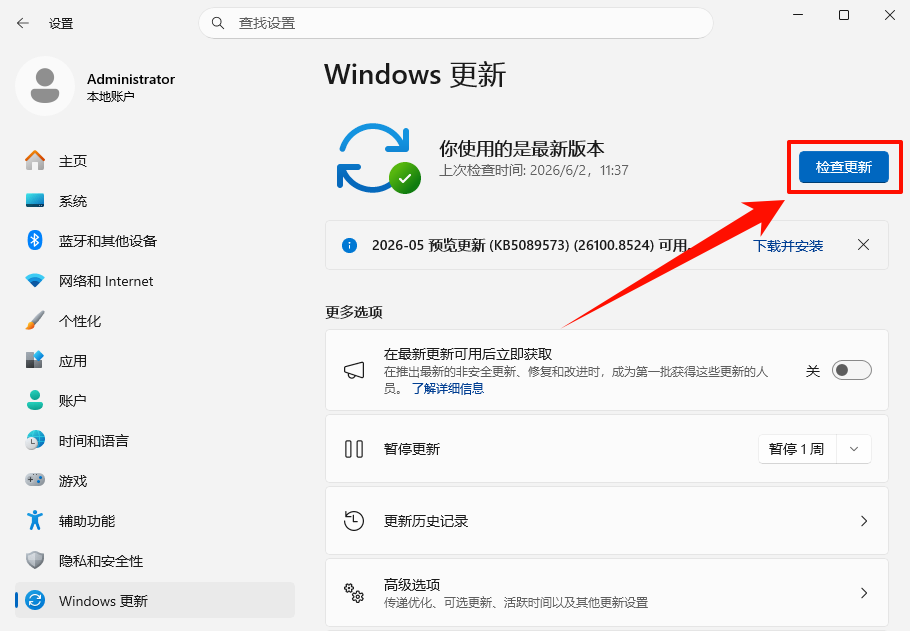Open the 了解详细信息 link
The width and height of the screenshot is (910, 631).
point(447,388)
